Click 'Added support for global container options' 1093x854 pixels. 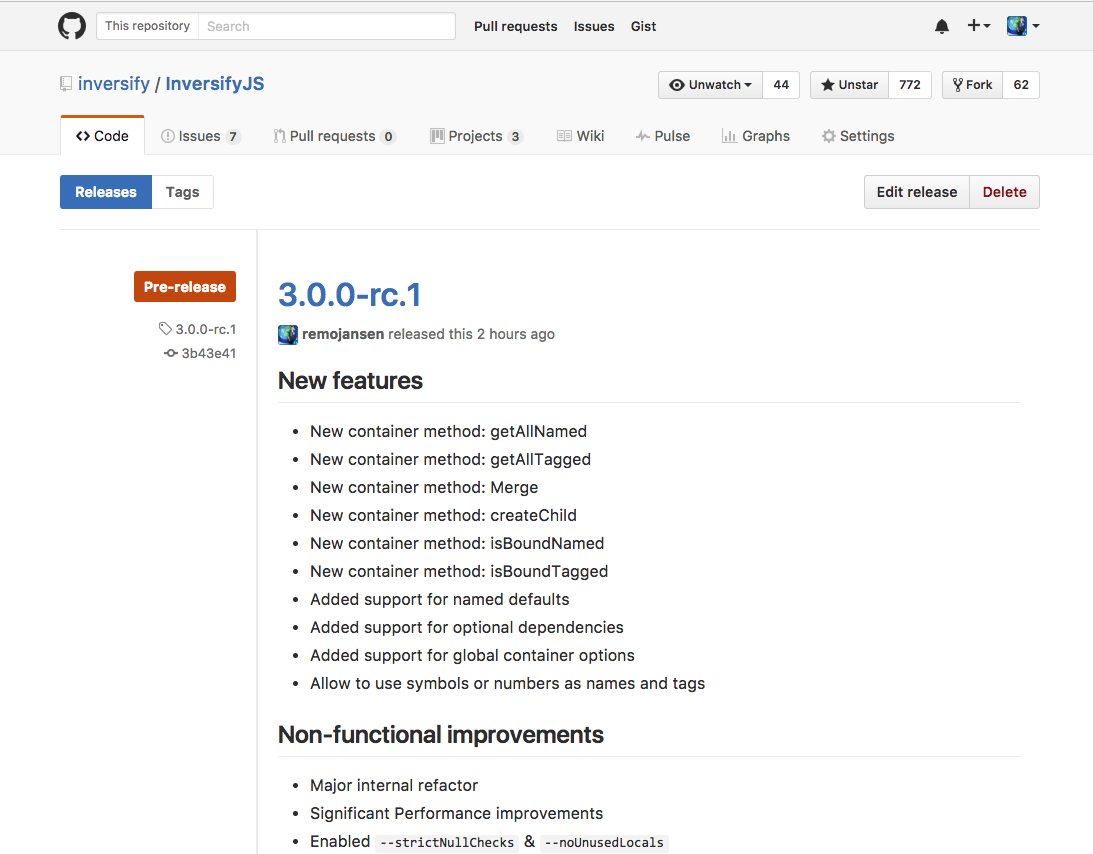(473, 655)
